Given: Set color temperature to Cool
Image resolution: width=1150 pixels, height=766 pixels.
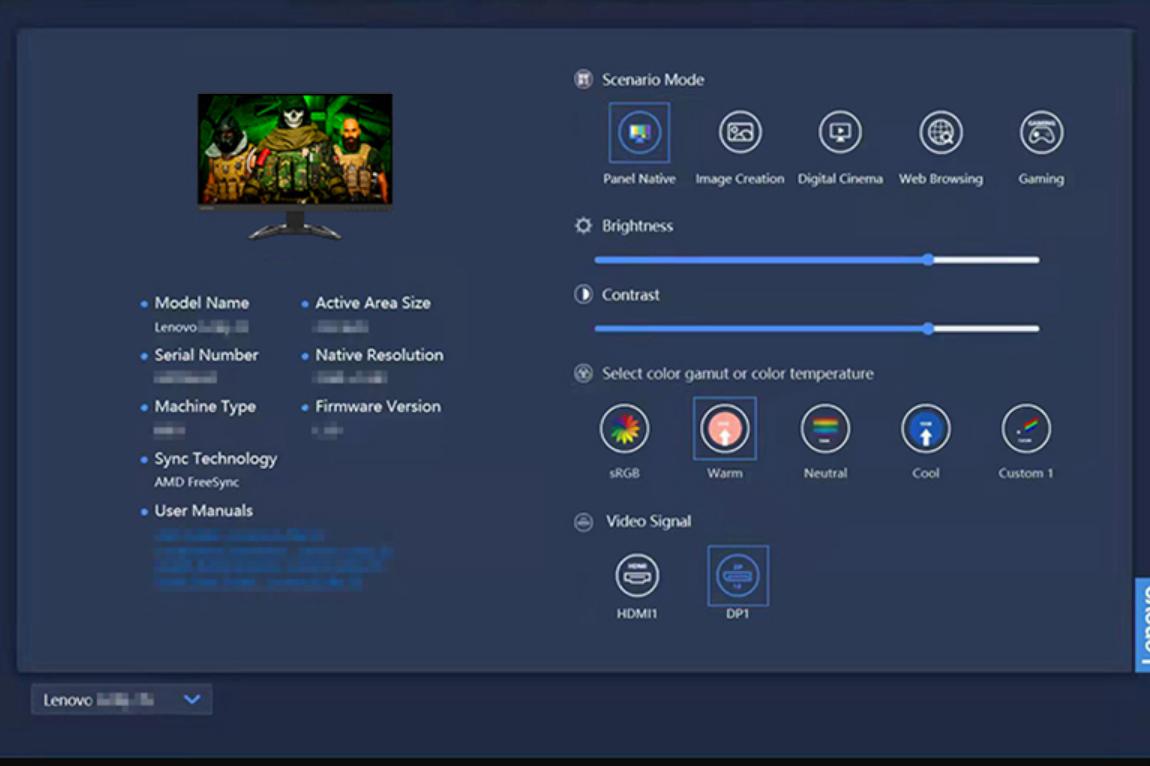Looking at the screenshot, I should click(926, 429).
